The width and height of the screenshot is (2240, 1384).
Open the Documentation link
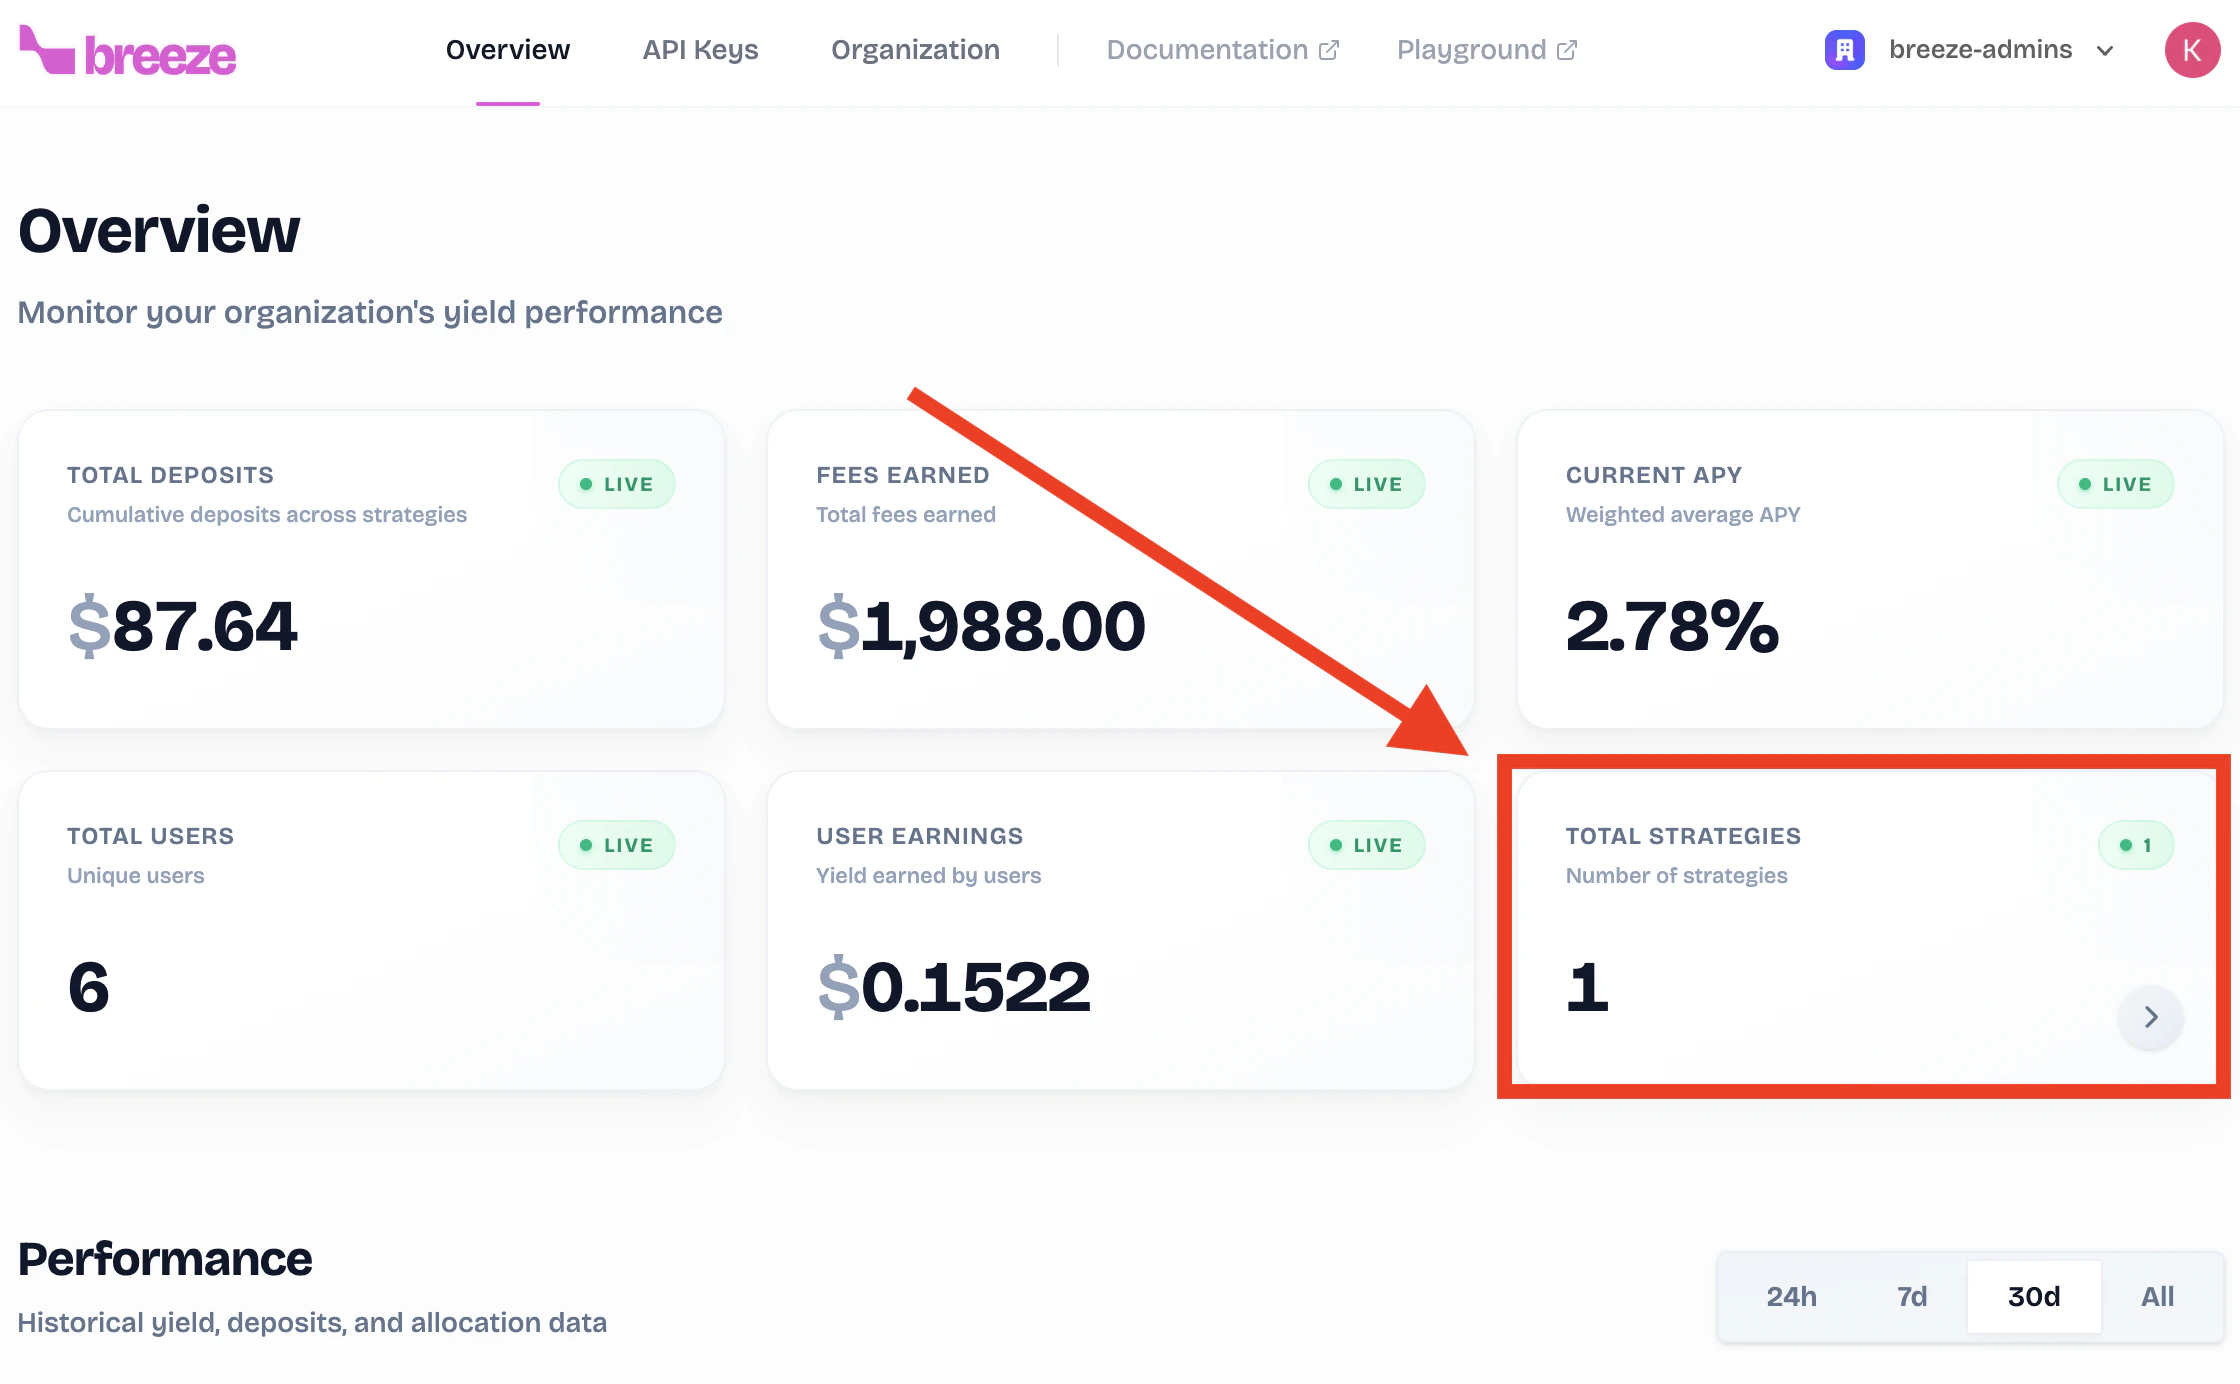pyautogui.click(x=1207, y=50)
